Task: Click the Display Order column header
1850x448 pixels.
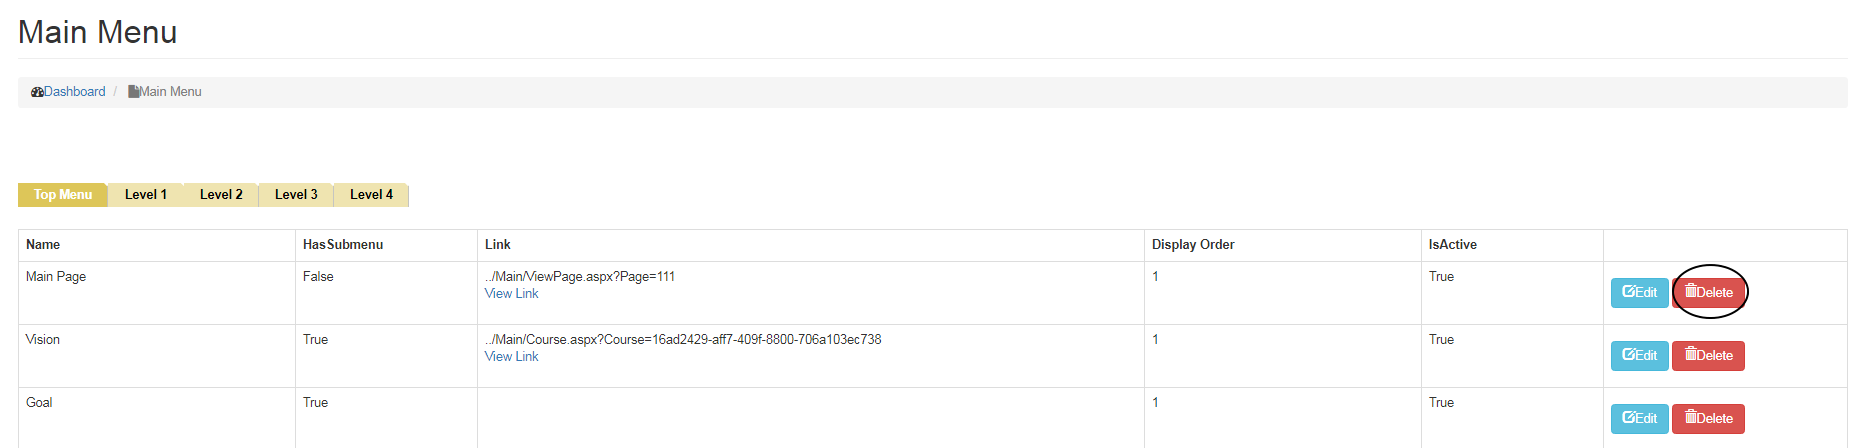Action: coord(1193,245)
